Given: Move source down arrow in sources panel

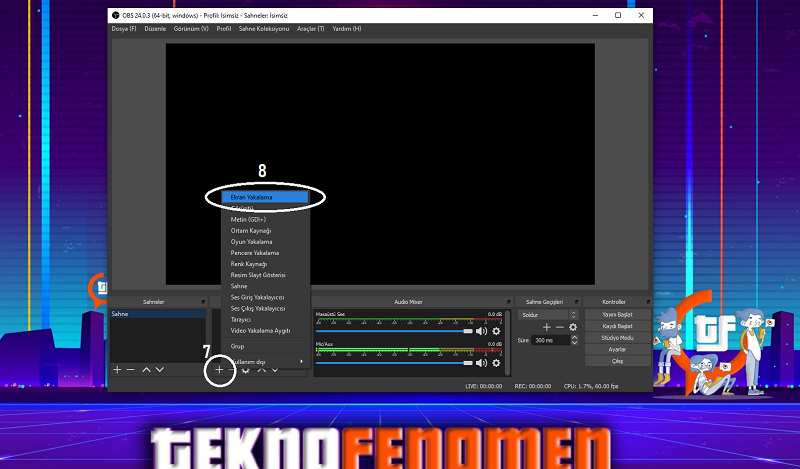Looking at the screenshot, I should 275,370.
